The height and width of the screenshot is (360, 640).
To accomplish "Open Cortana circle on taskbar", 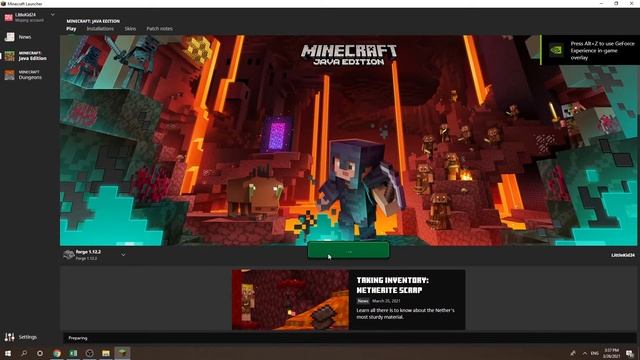I will 40,353.
